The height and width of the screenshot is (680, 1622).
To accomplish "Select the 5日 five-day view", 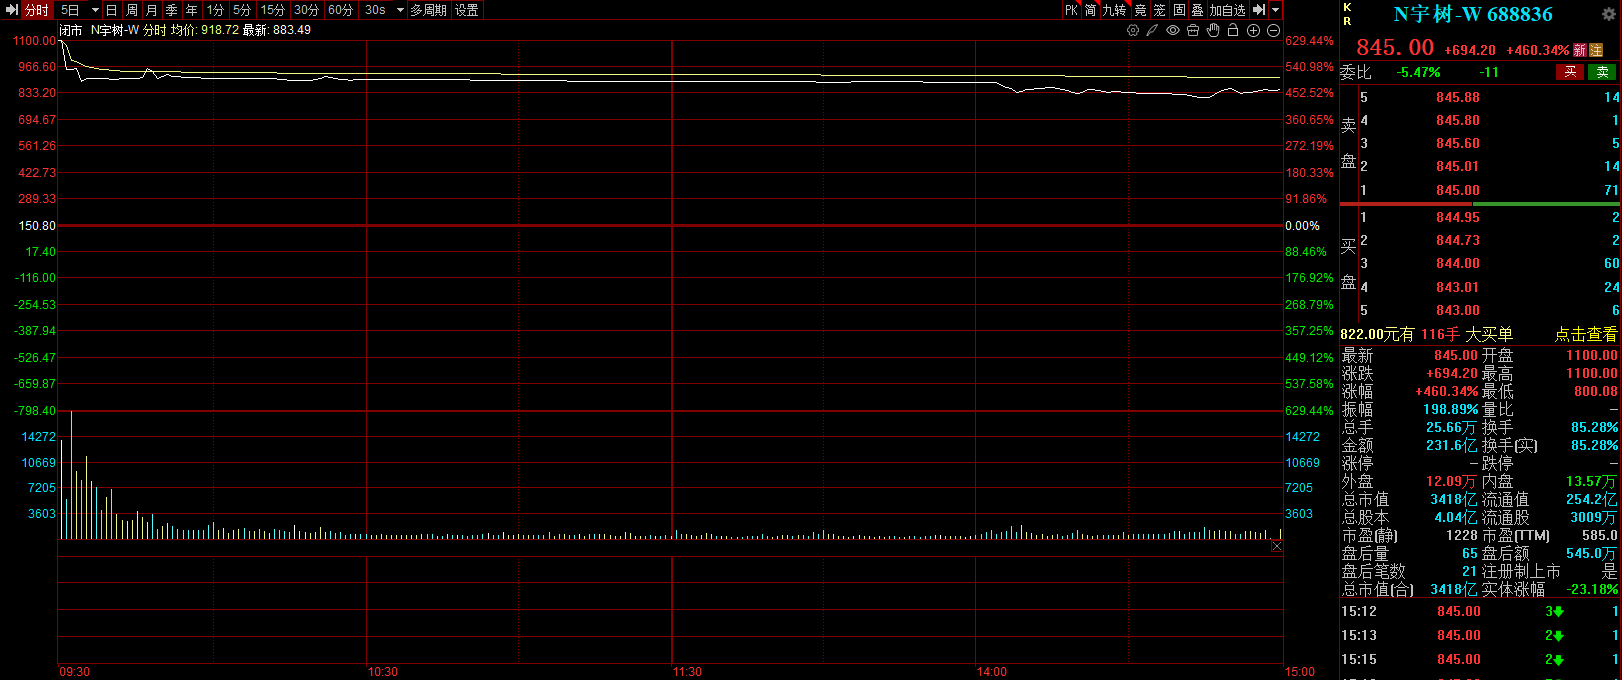I will 70,10.
